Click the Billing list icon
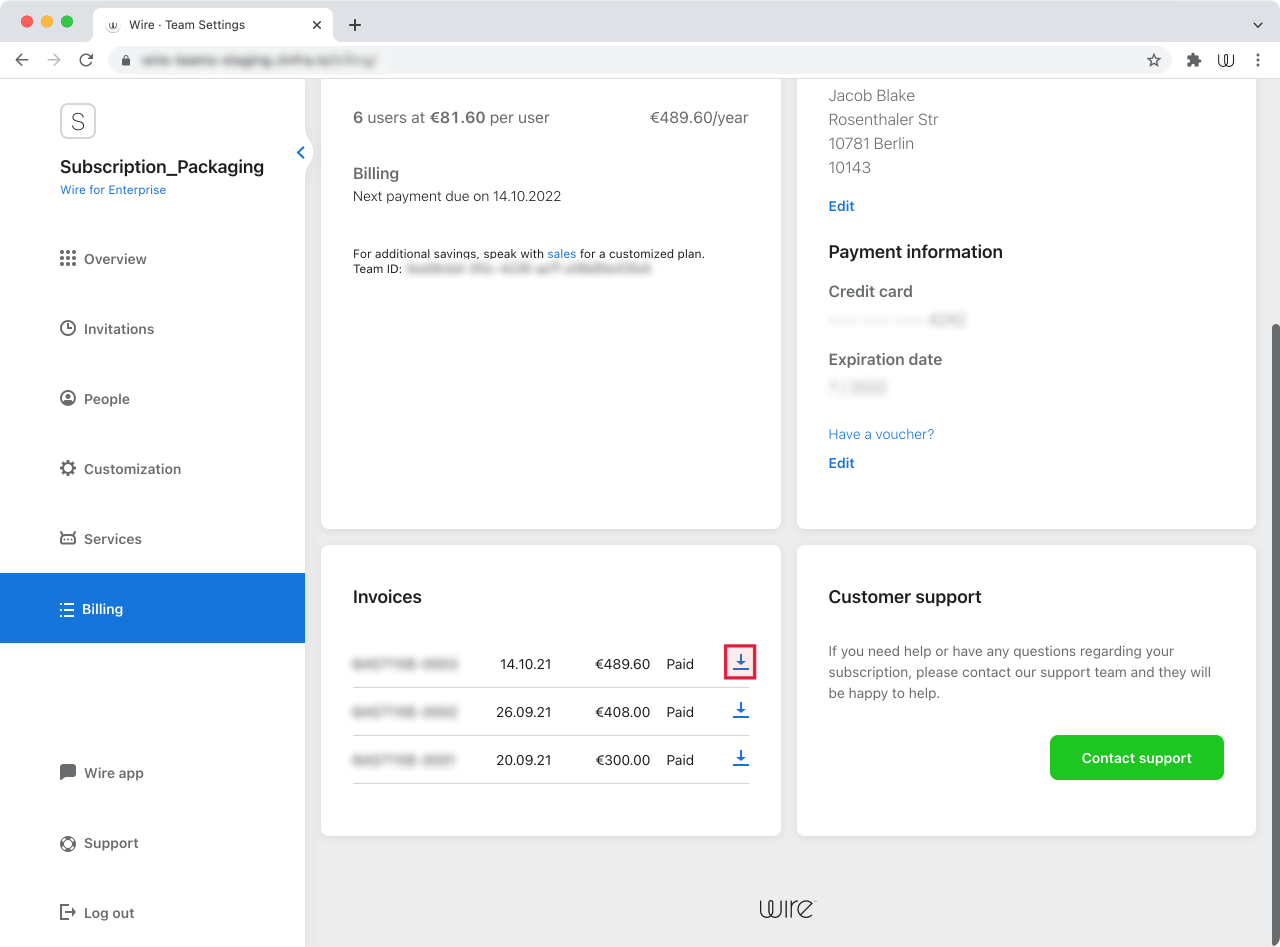 coord(67,609)
